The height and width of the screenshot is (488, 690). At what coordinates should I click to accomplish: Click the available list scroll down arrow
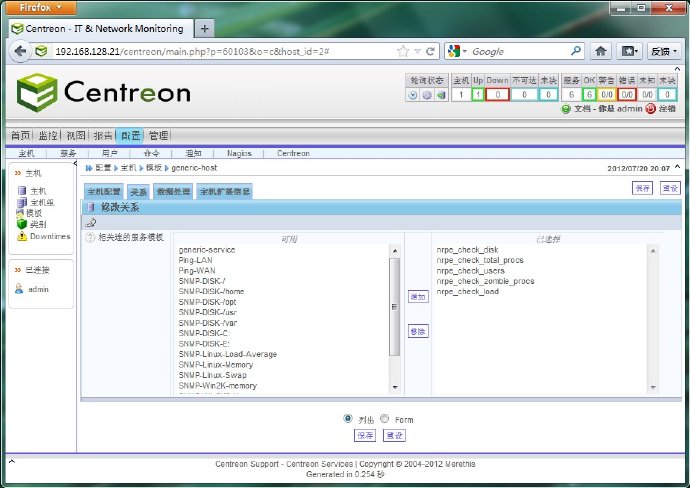click(395, 387)
